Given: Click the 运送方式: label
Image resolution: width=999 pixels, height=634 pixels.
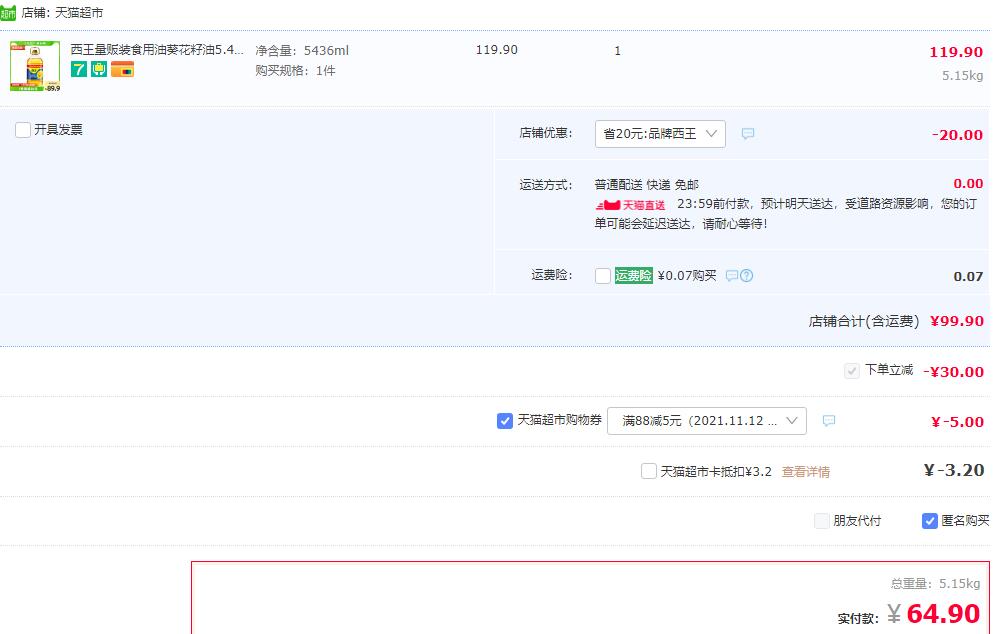Looking at the screenshot, I should pos(546,185).
